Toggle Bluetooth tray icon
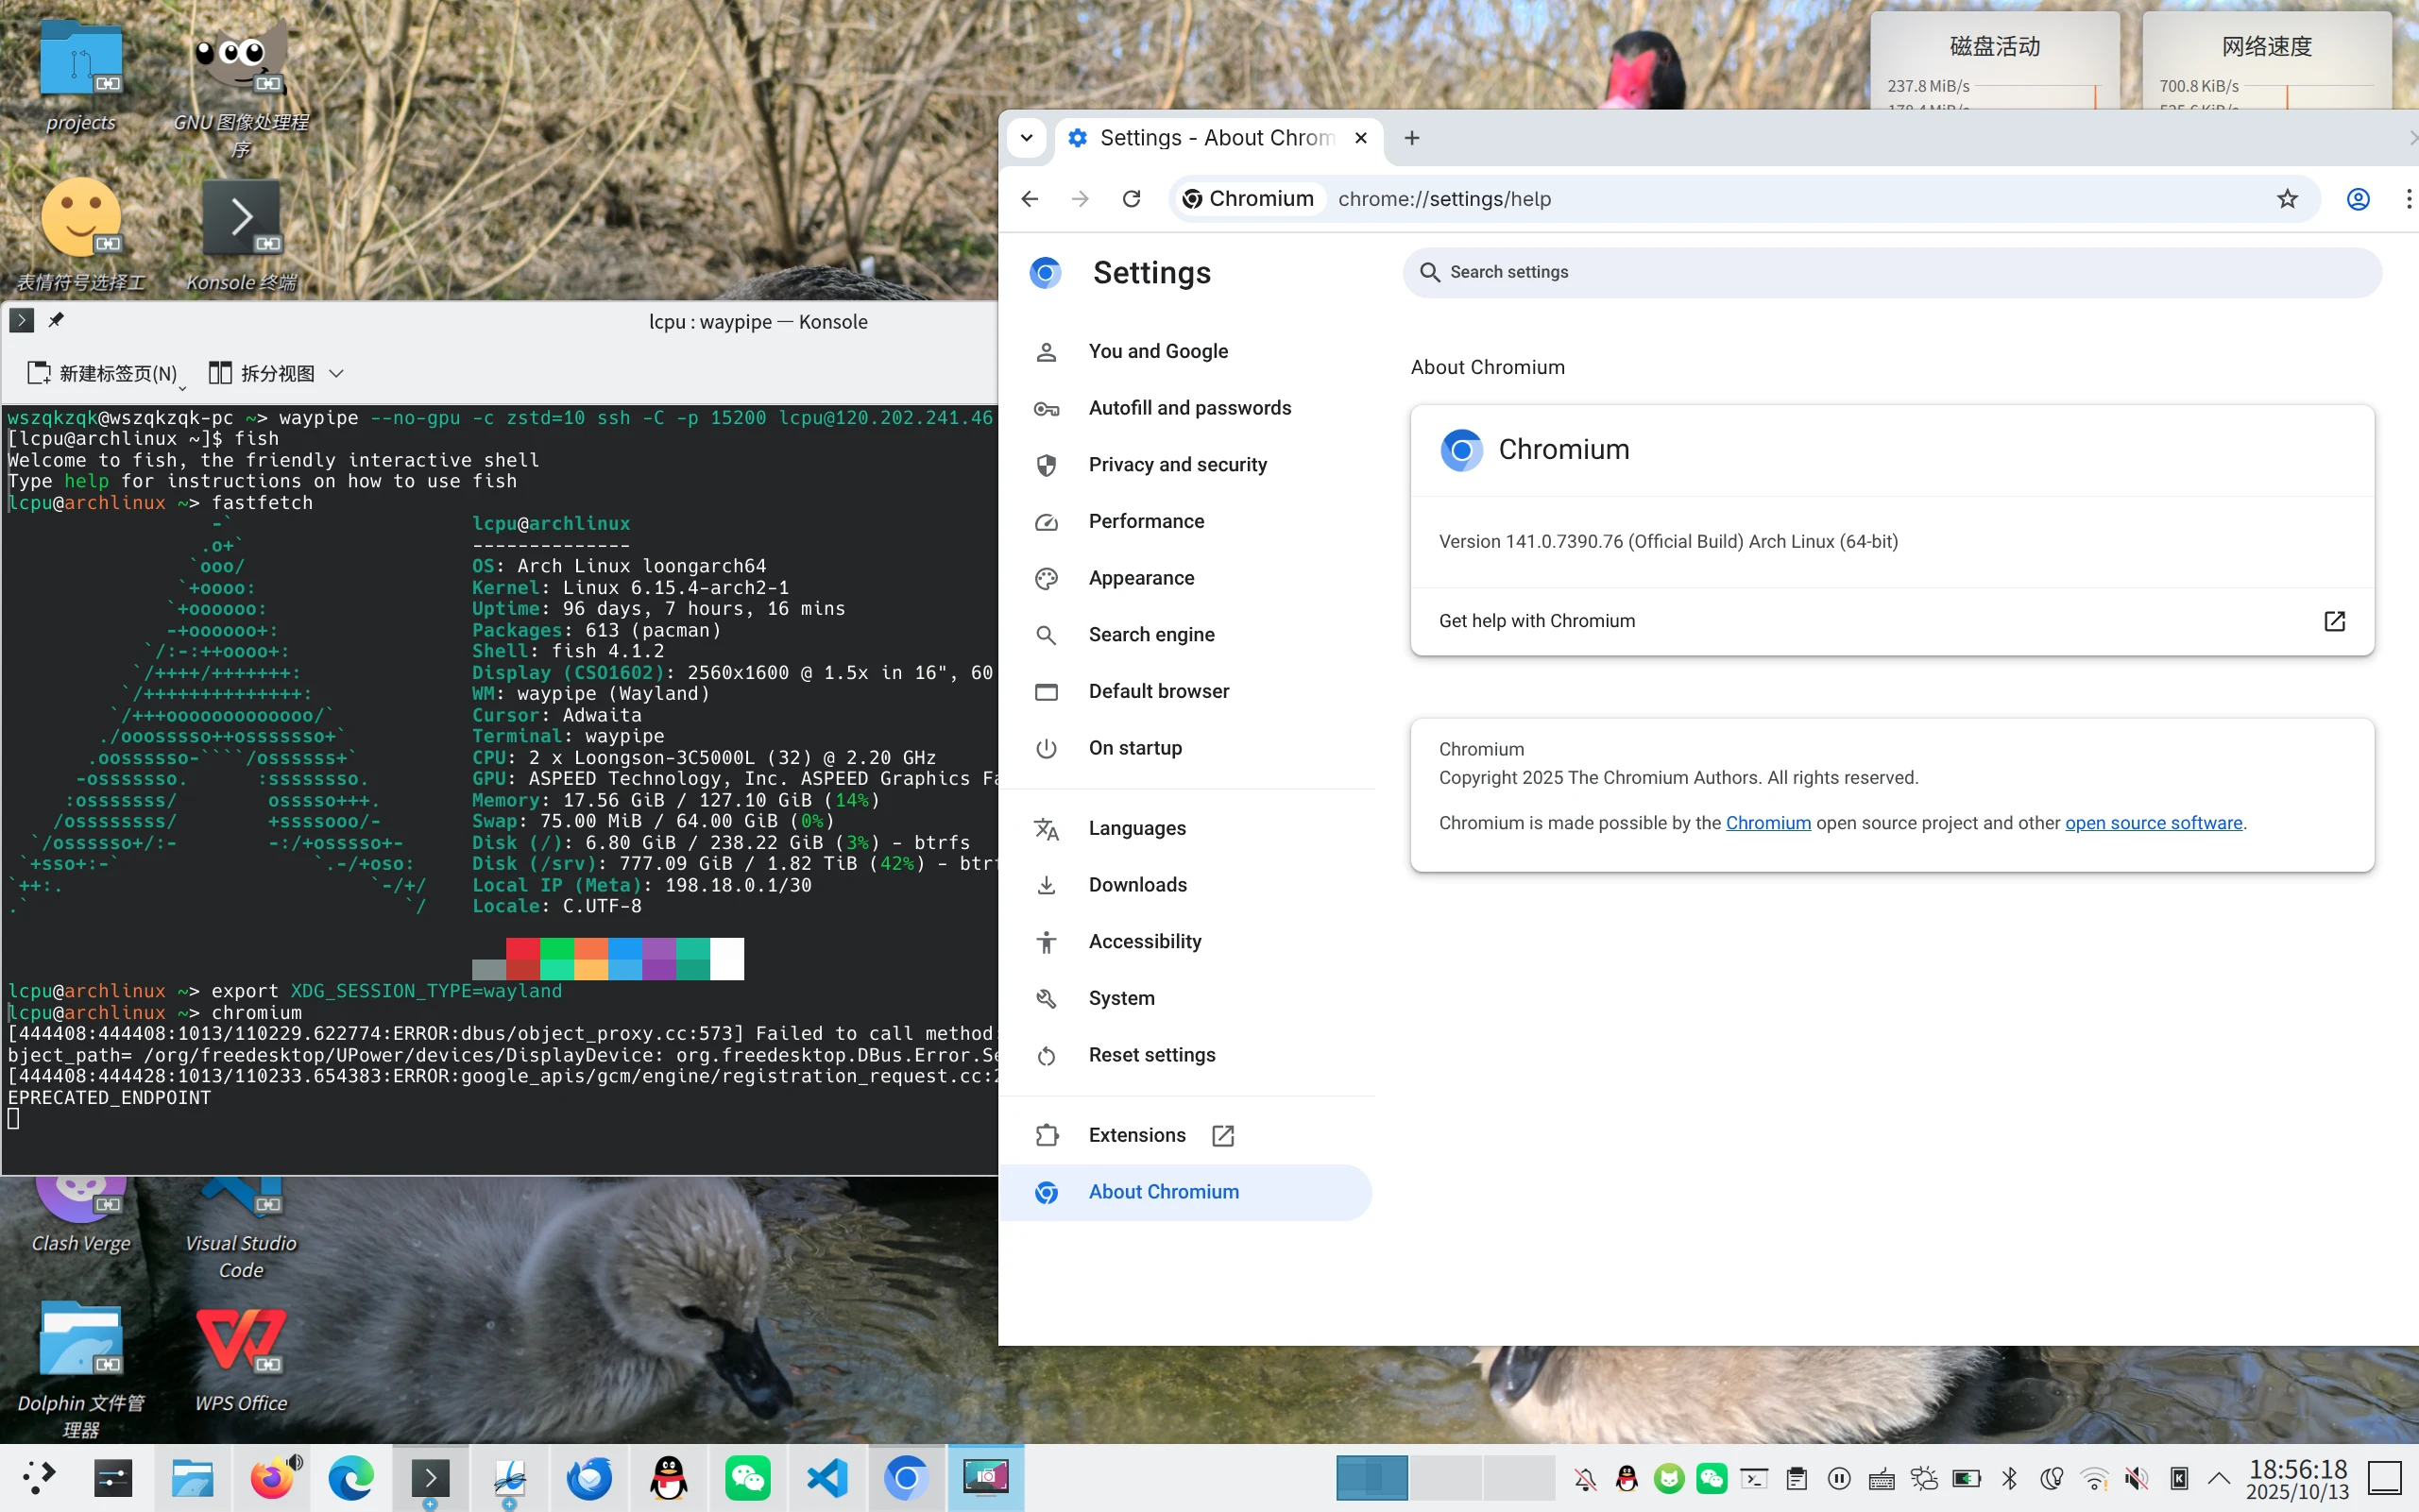The height and width of the screenshot is (1512, 2419). [x=2009, y=1478]
